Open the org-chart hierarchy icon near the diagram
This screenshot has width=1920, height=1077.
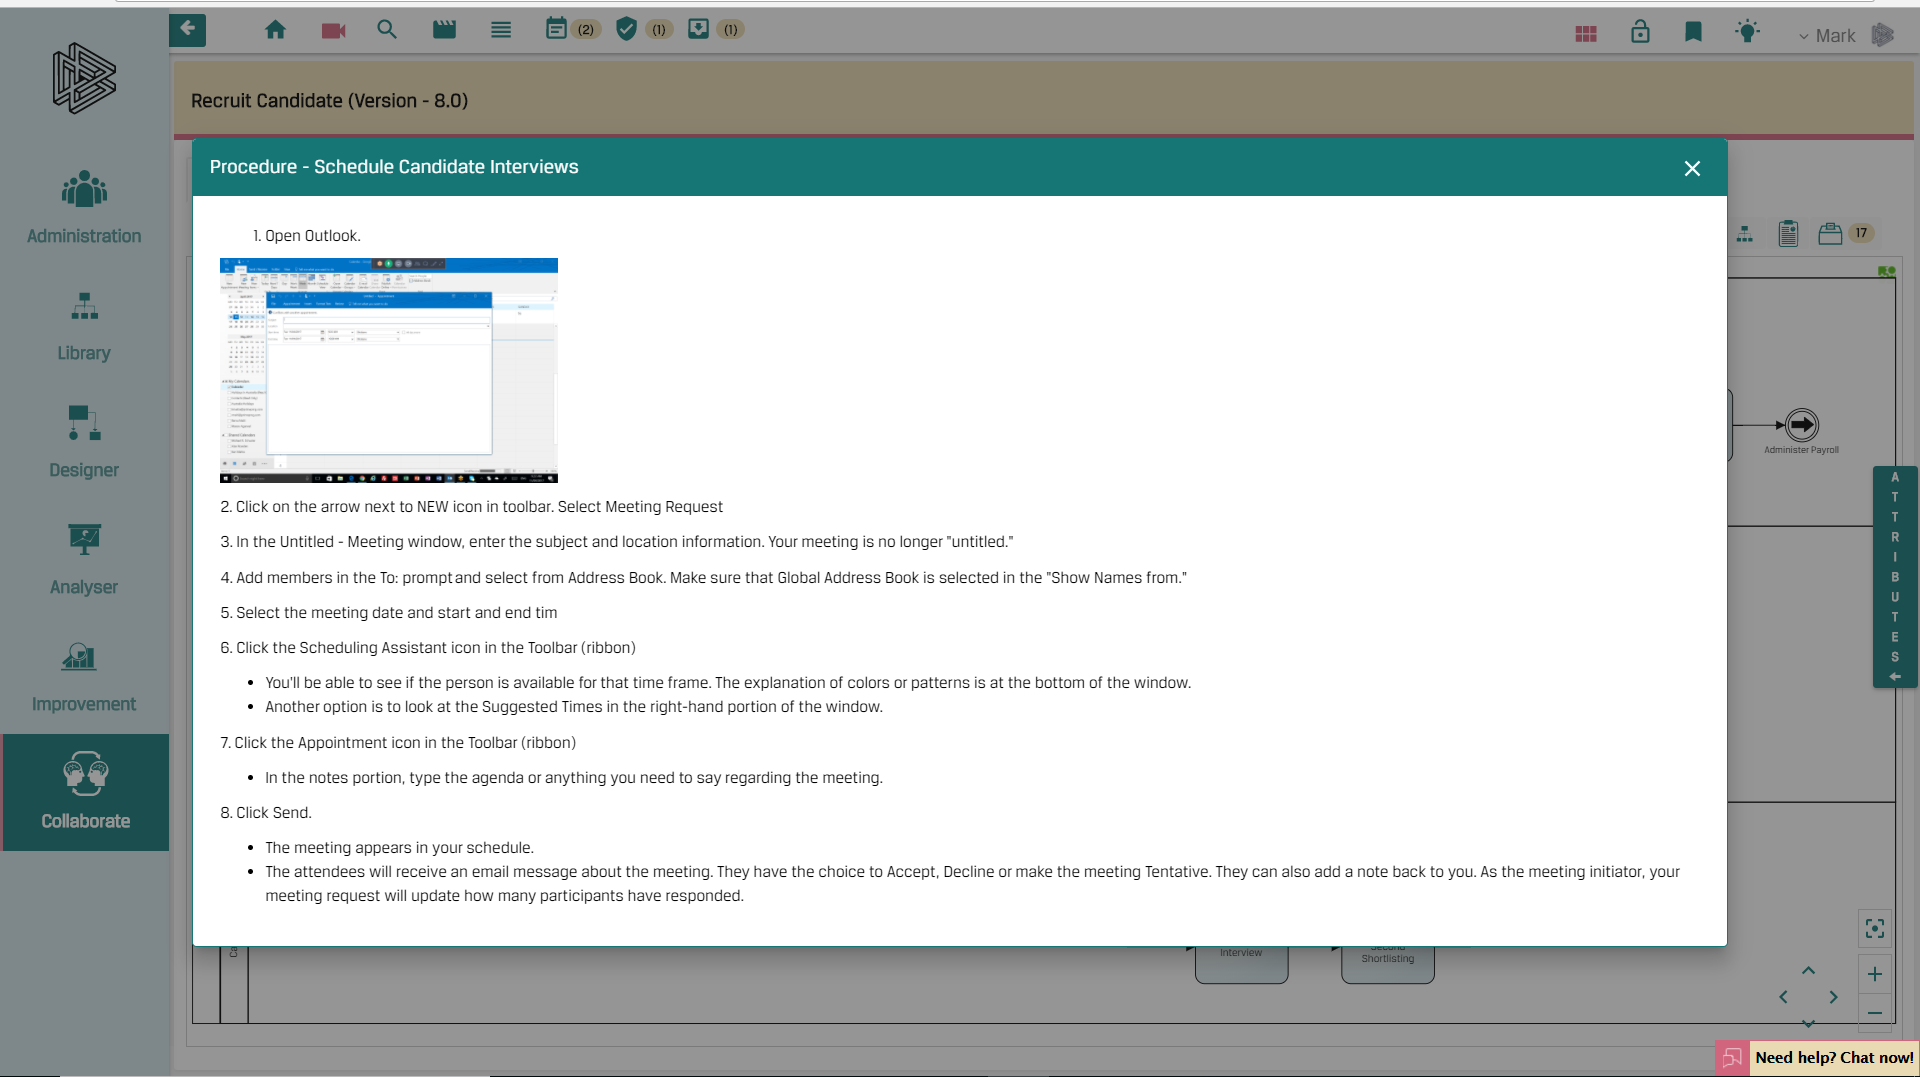1746,233
